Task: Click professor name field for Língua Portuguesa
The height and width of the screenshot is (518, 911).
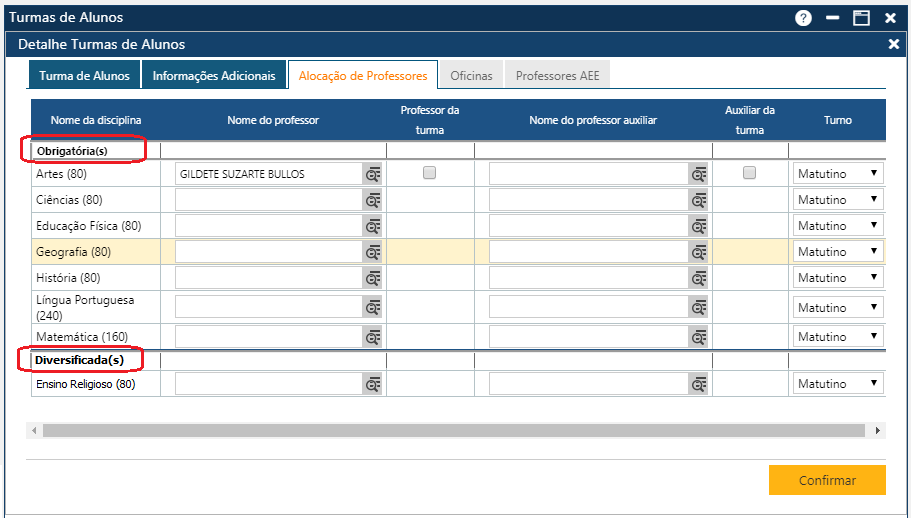Action: tap(267, 308)
